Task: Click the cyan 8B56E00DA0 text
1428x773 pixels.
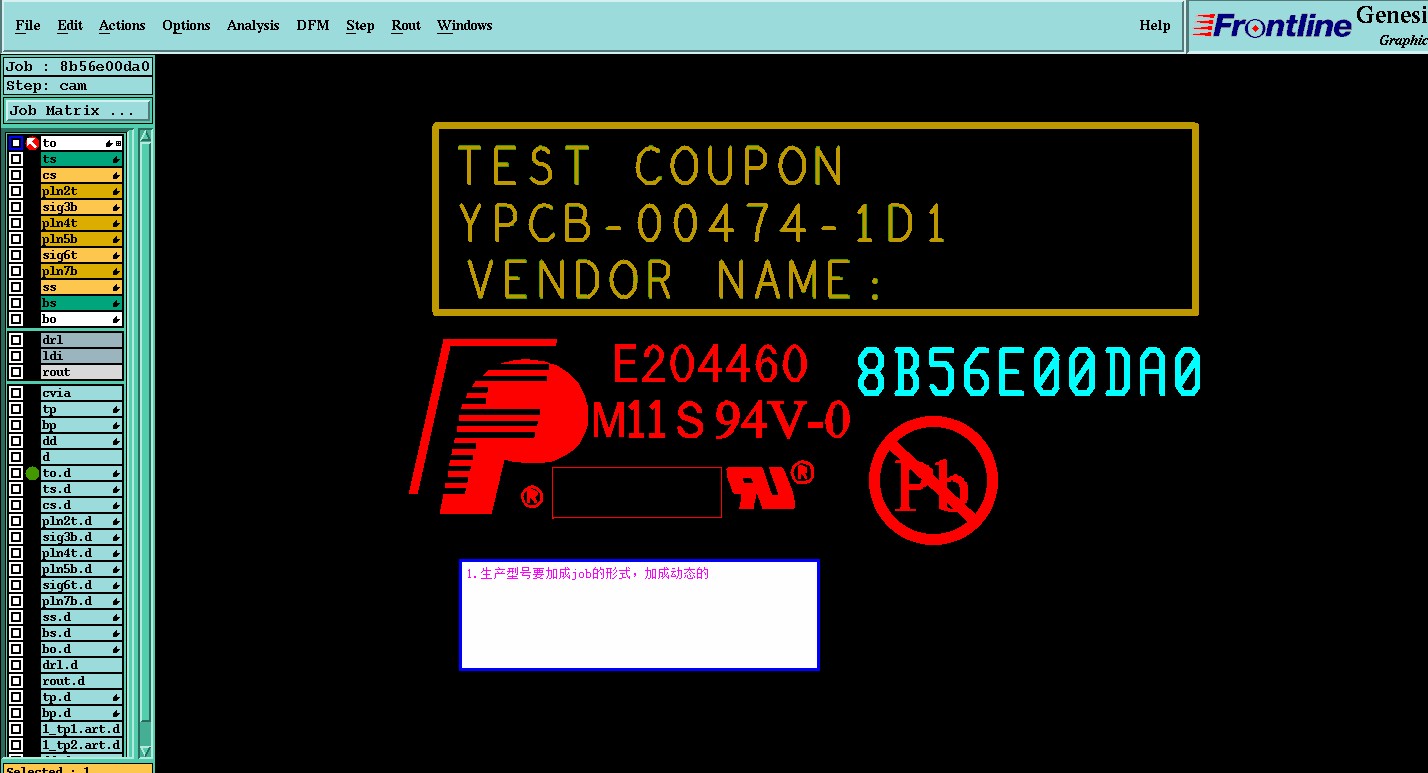Action: 1029,372
